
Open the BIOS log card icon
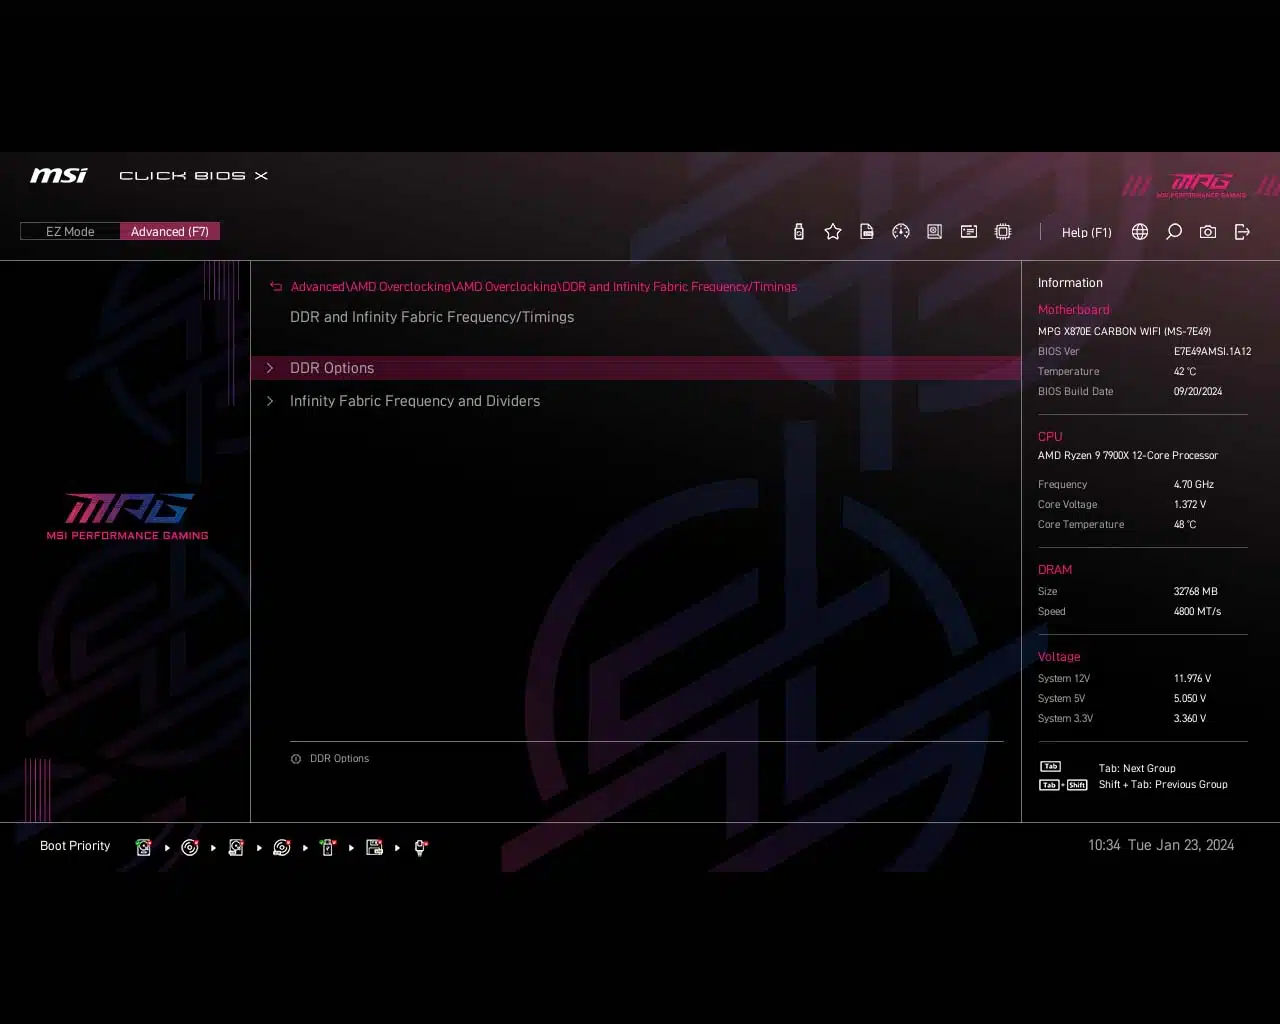(969, 232)
